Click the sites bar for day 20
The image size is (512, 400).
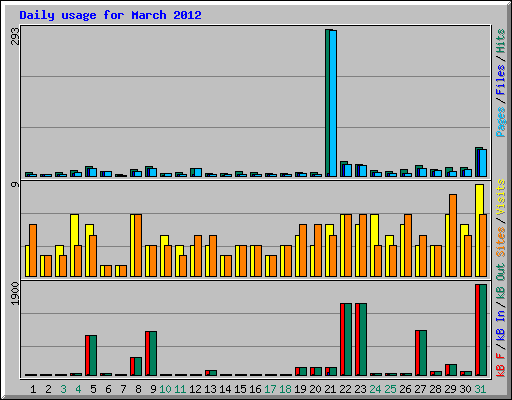point(318,250)
